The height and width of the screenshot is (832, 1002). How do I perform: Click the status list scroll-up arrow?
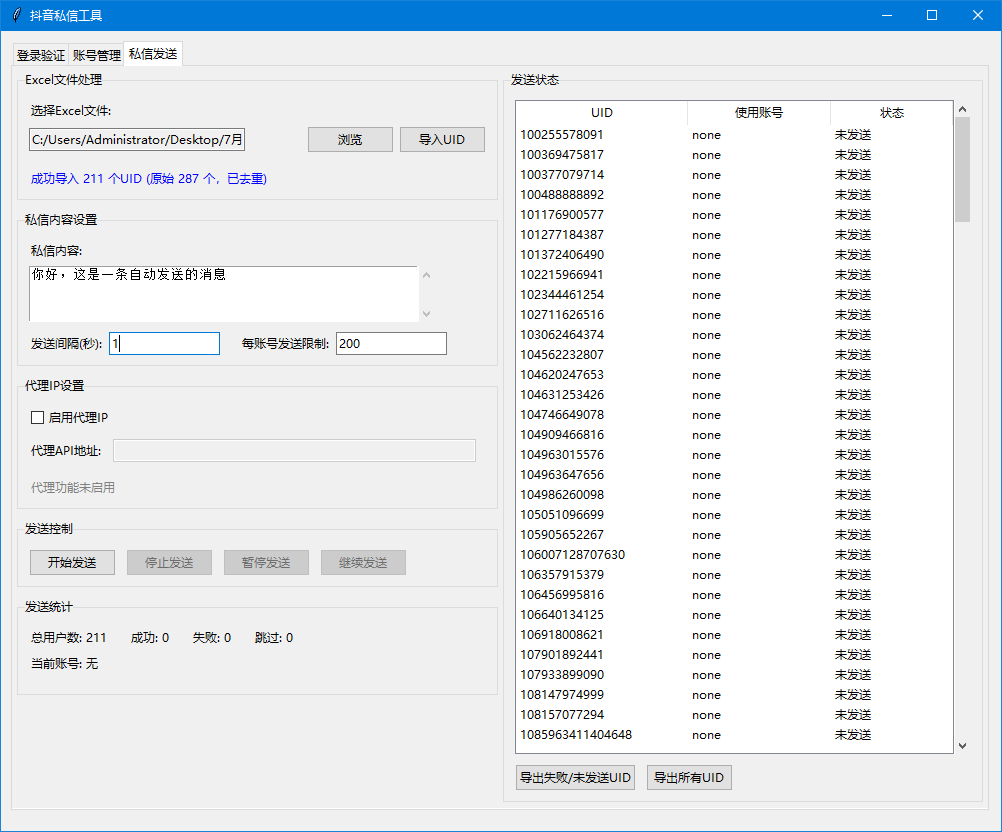click(x=962, y=109)
